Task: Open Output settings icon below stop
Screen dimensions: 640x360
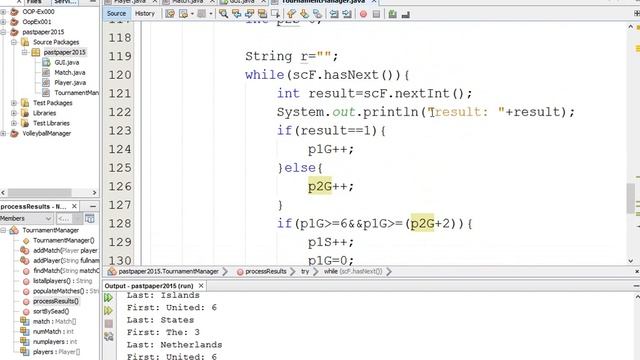Action: [109, 336]
